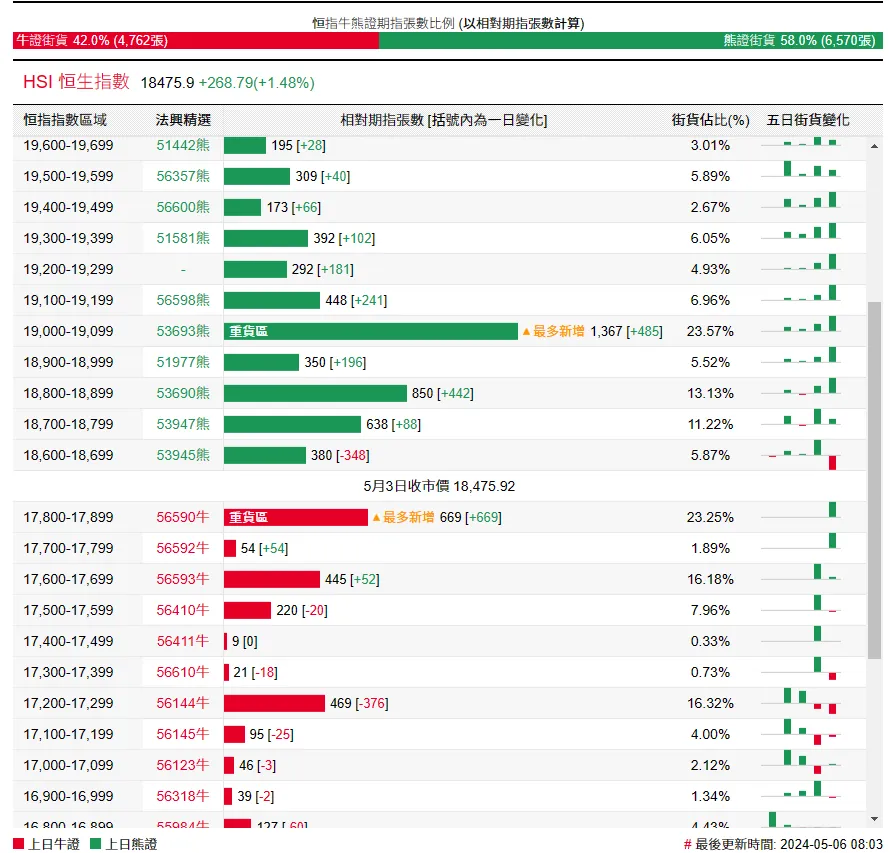Click the scrollbar up arrow
This screenshot has width=889, height=853.
(x=875, y=146)
